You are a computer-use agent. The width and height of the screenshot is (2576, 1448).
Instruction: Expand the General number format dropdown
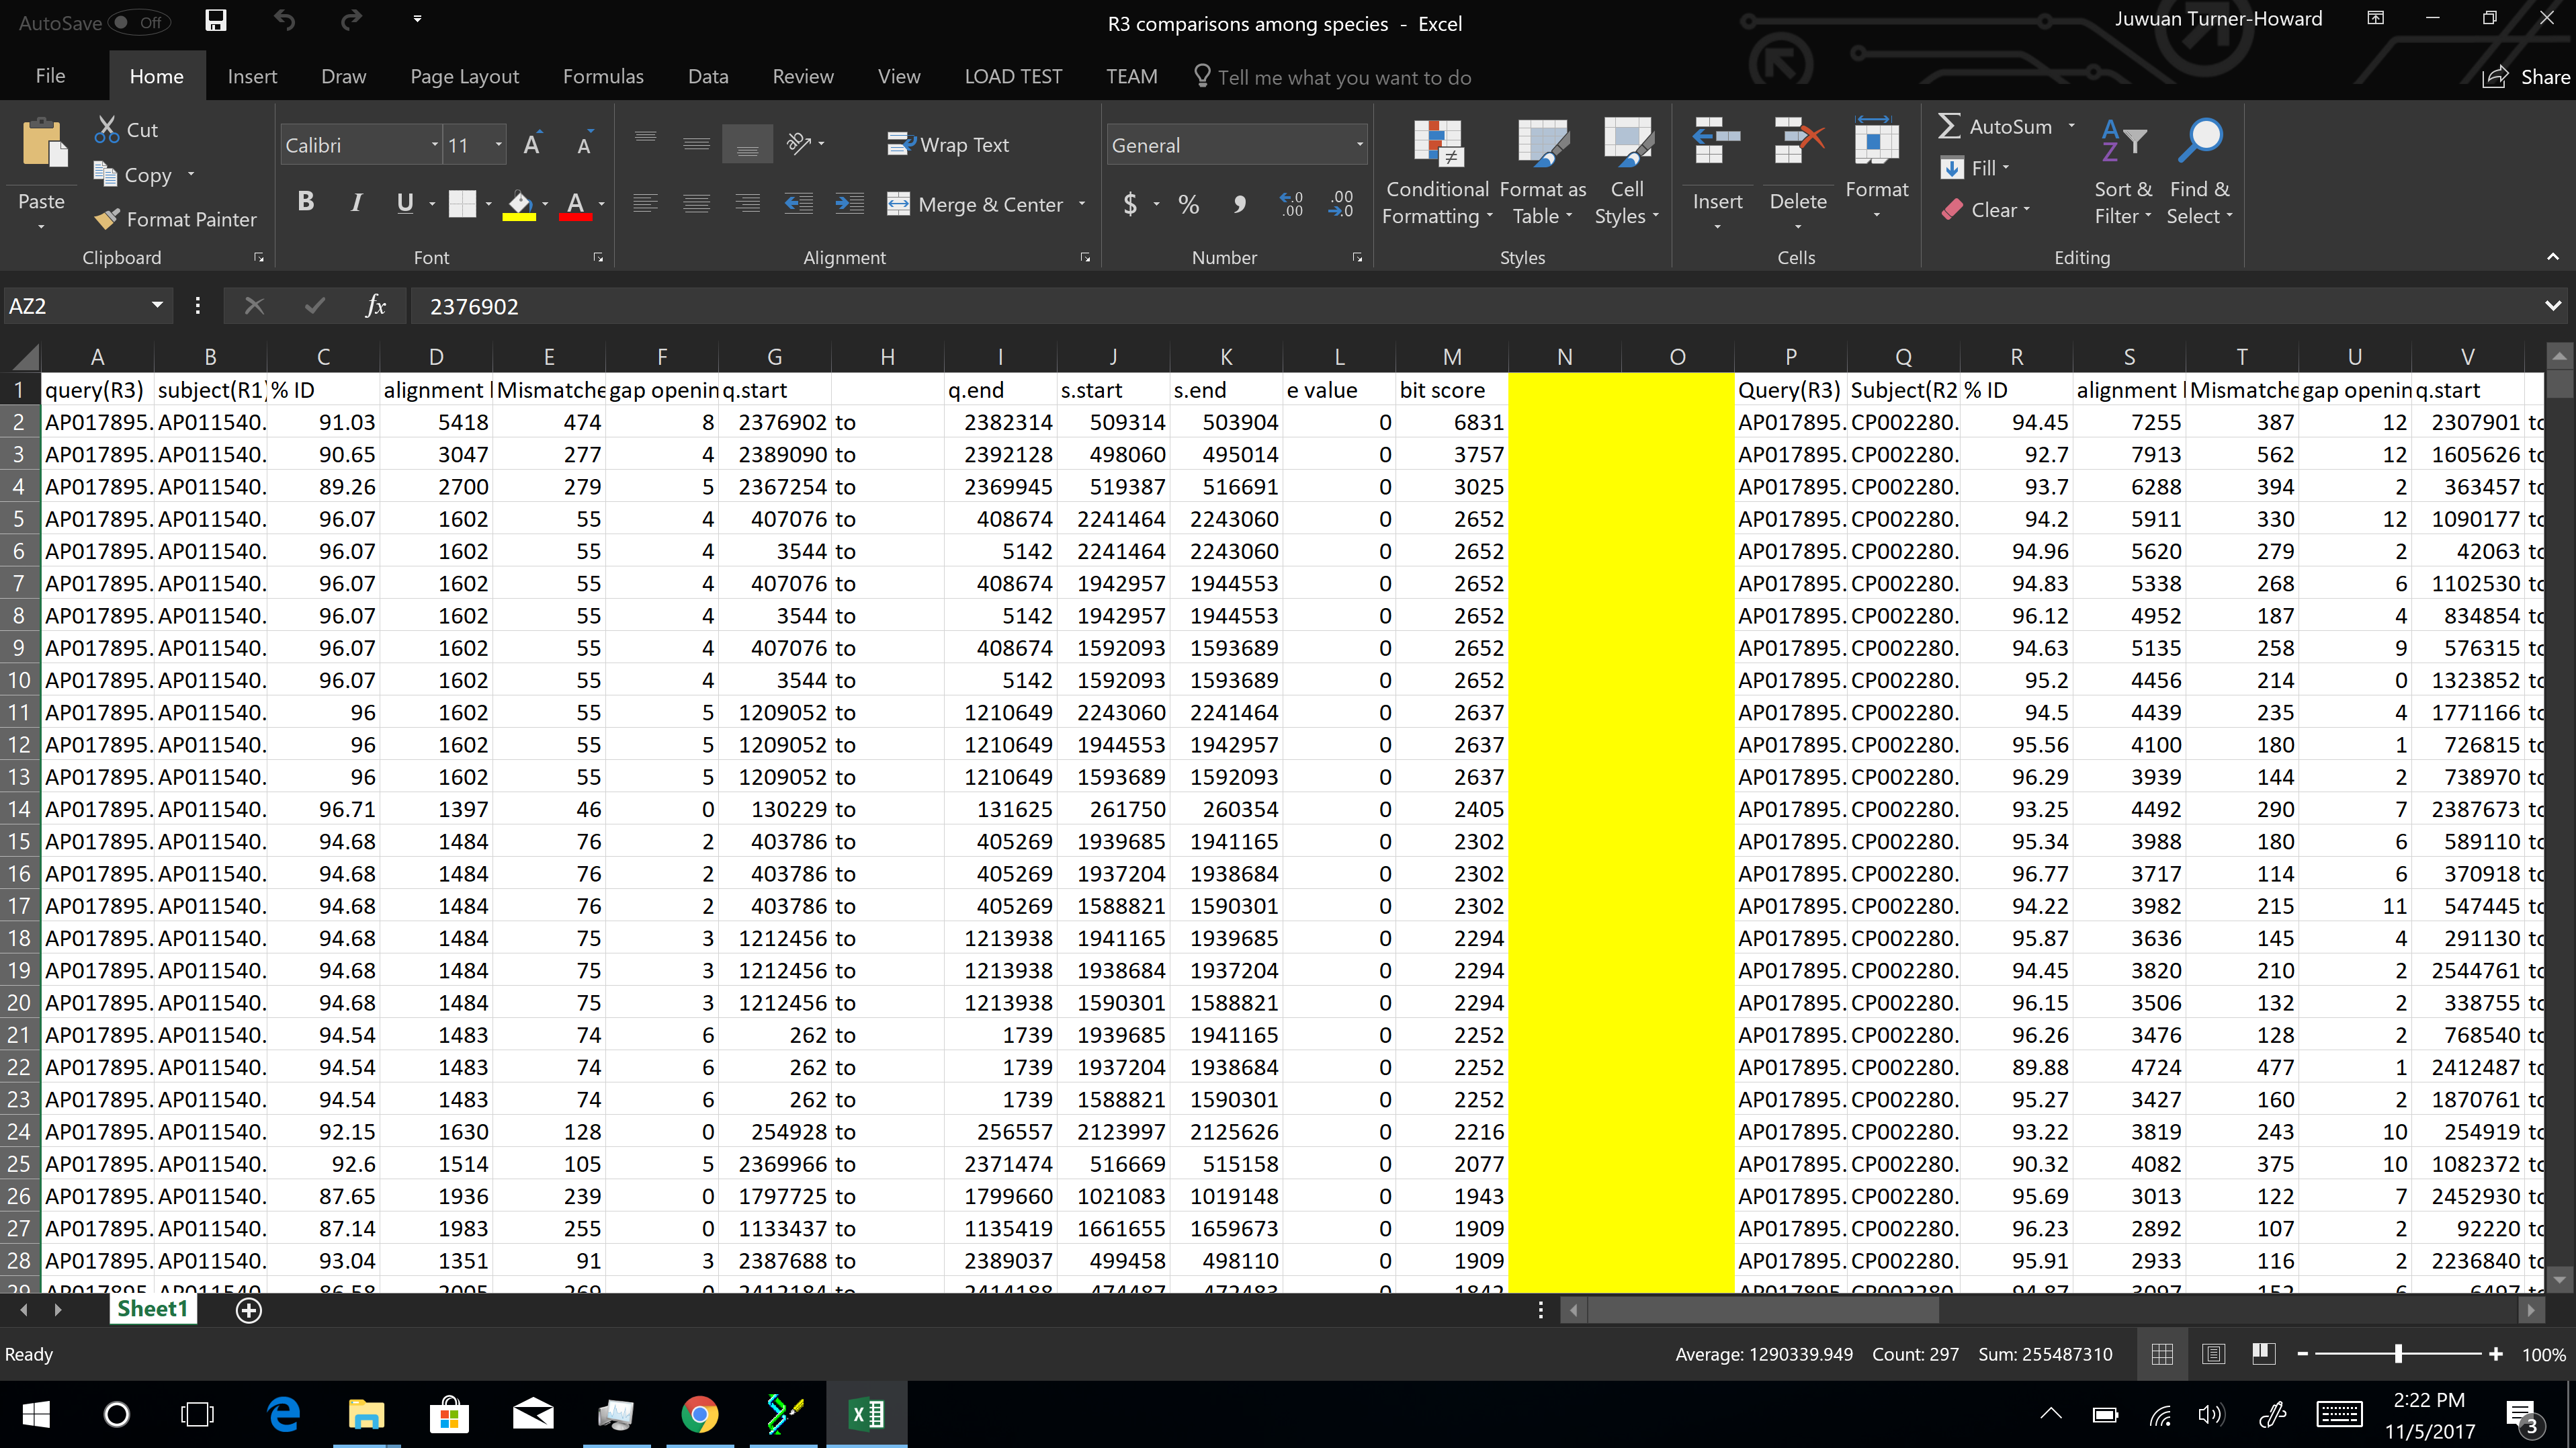click(x=1359, y=145)
